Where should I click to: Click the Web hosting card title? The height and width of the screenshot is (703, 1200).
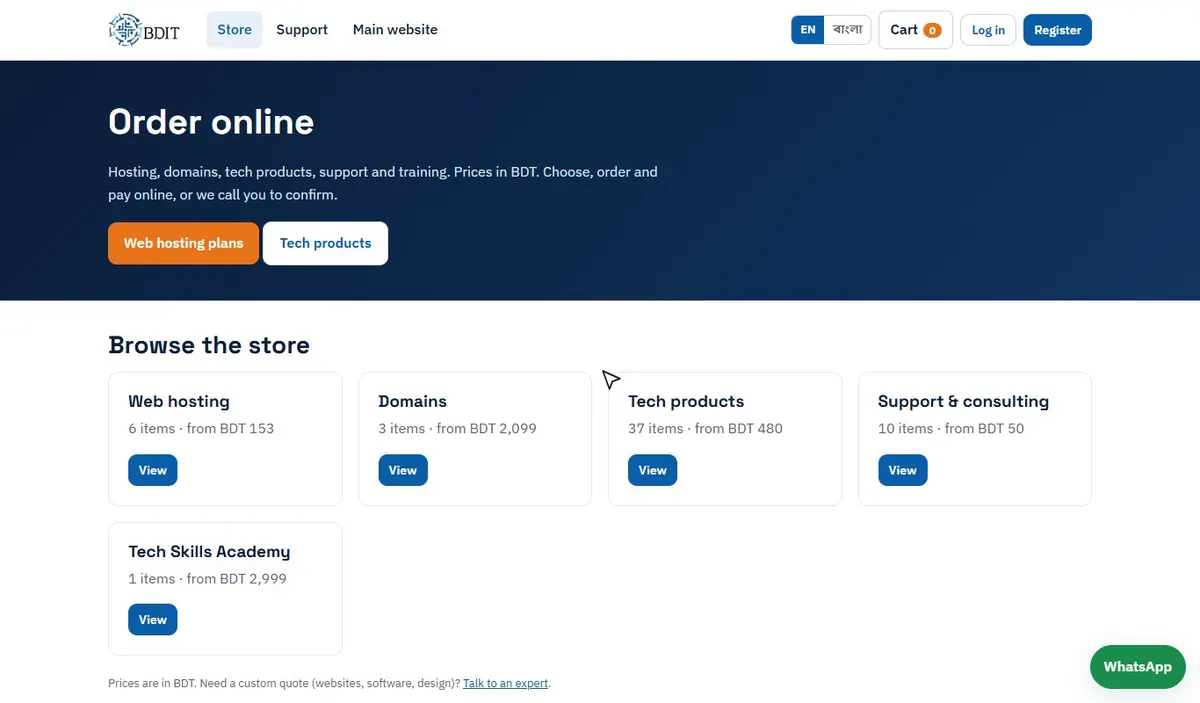click(179, 402)
